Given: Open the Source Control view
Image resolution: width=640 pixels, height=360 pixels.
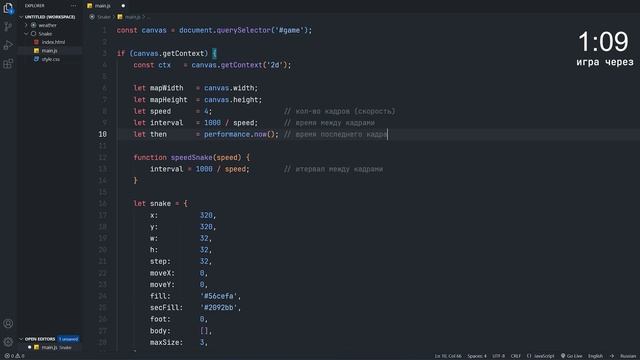Looking at the screenshot, I should 8,27.
